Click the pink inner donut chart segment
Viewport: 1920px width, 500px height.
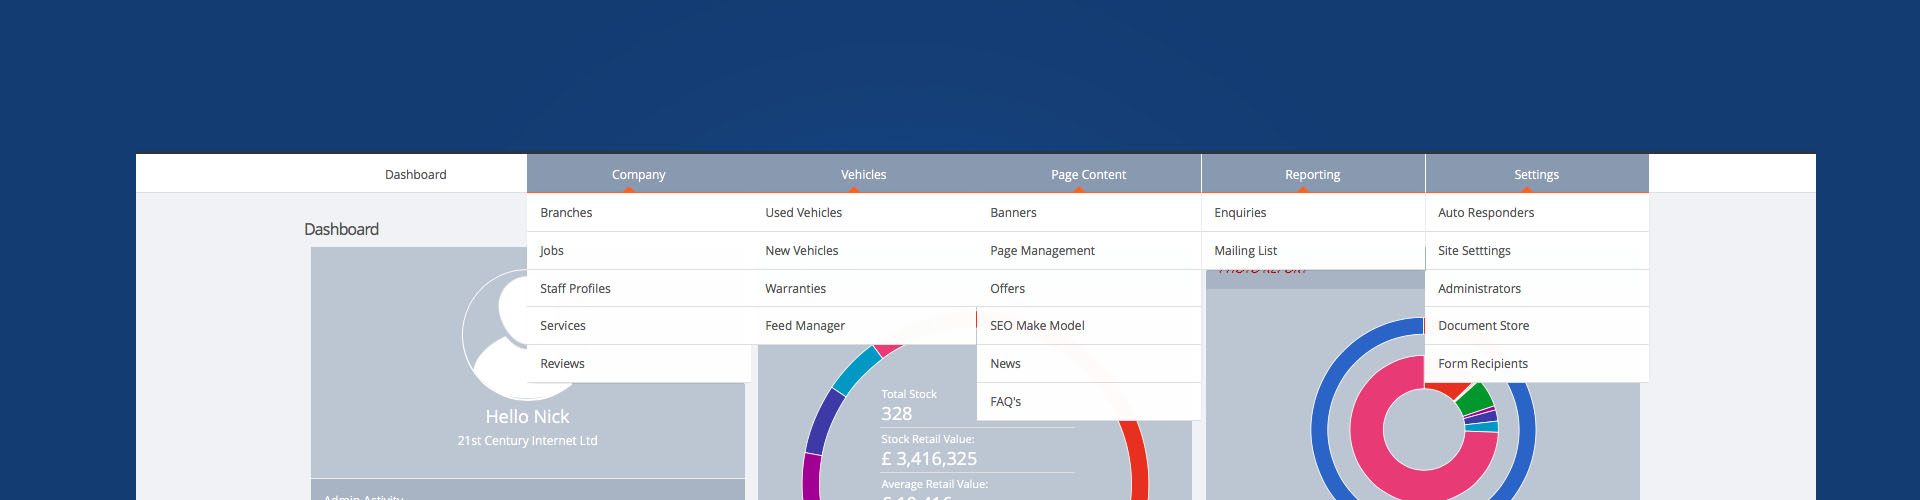coord(1366,430)
